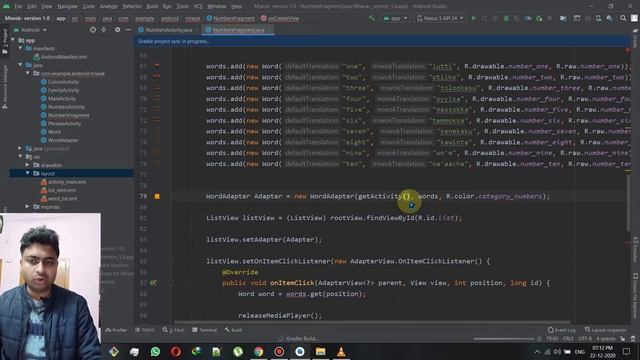Click the Scroll from Source target icon

(93, 30)
